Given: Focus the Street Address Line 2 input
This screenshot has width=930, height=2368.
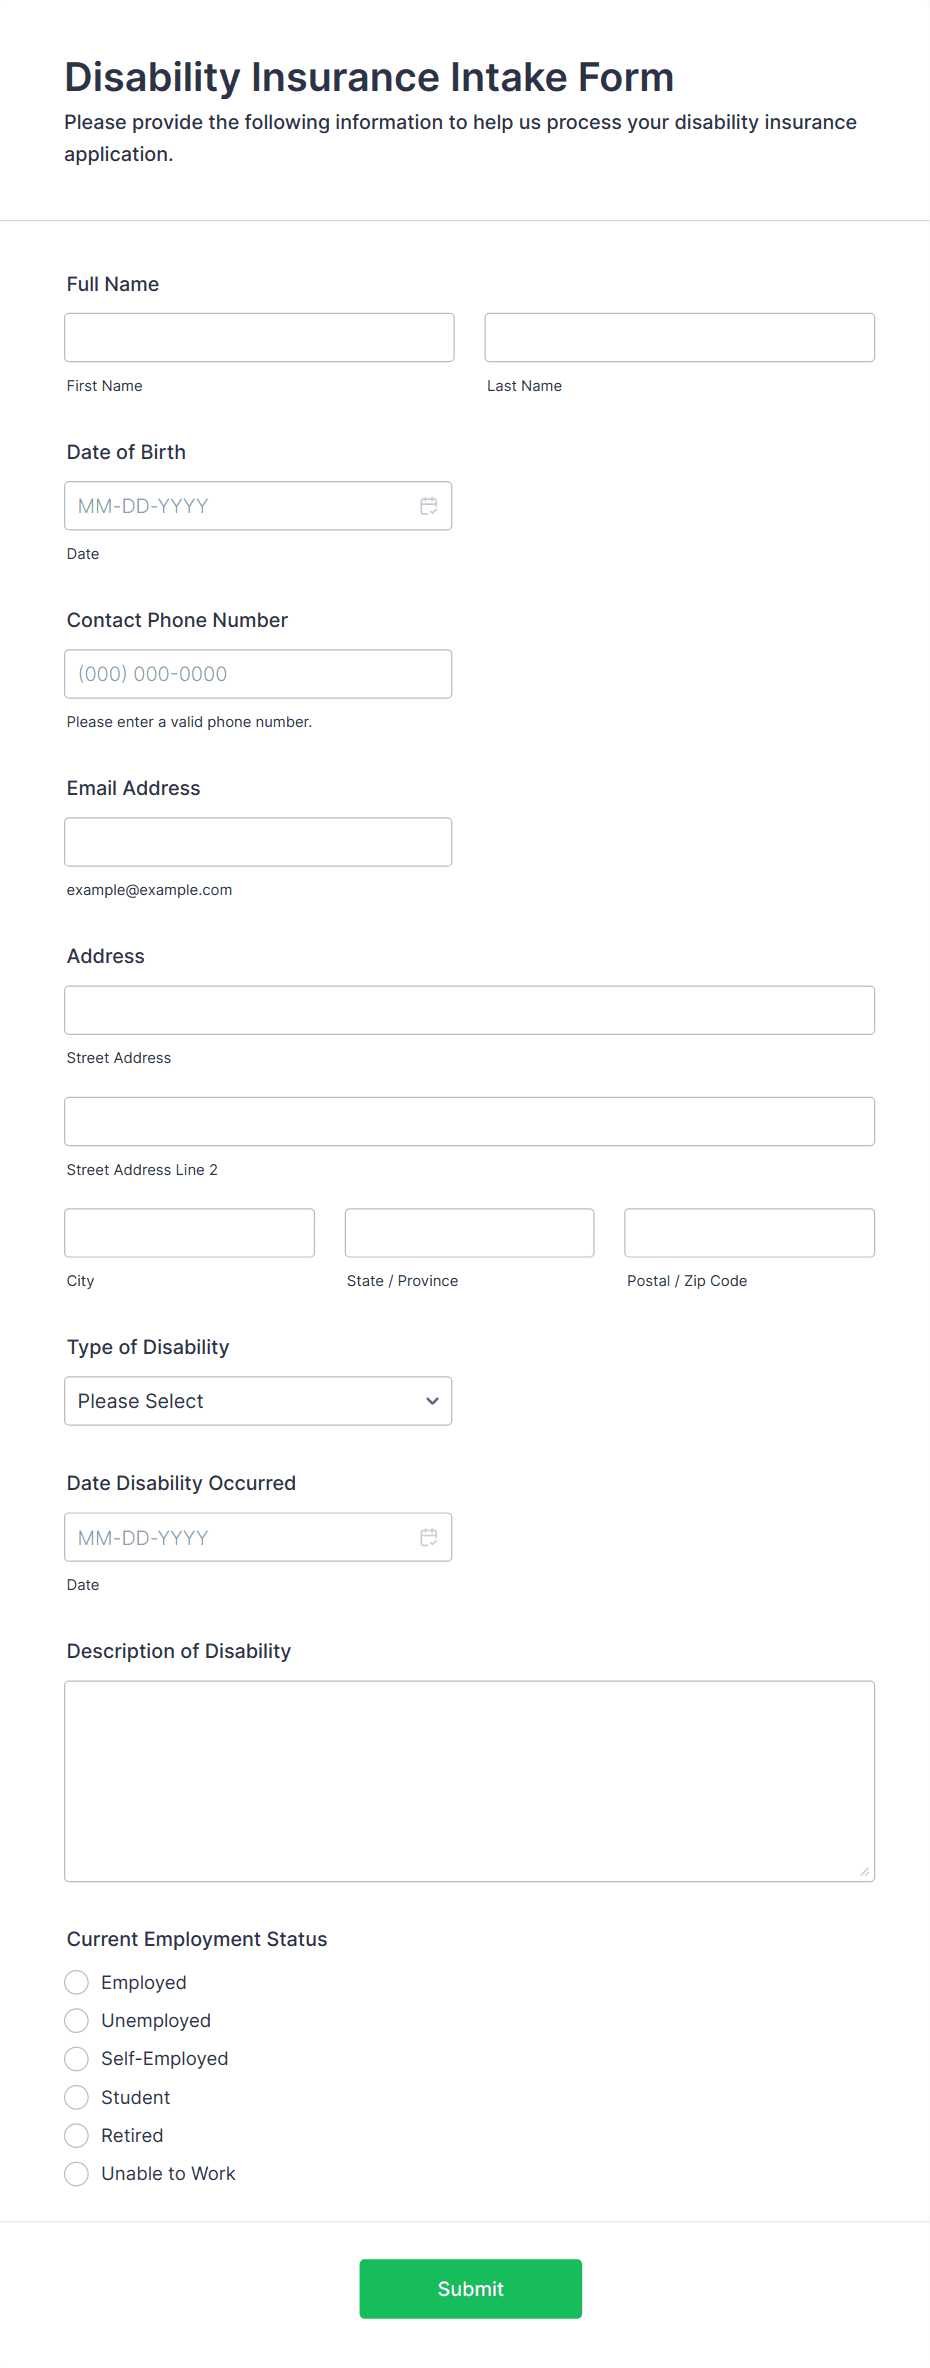Looking at the screenshot, I should [x=469, y=1121].
